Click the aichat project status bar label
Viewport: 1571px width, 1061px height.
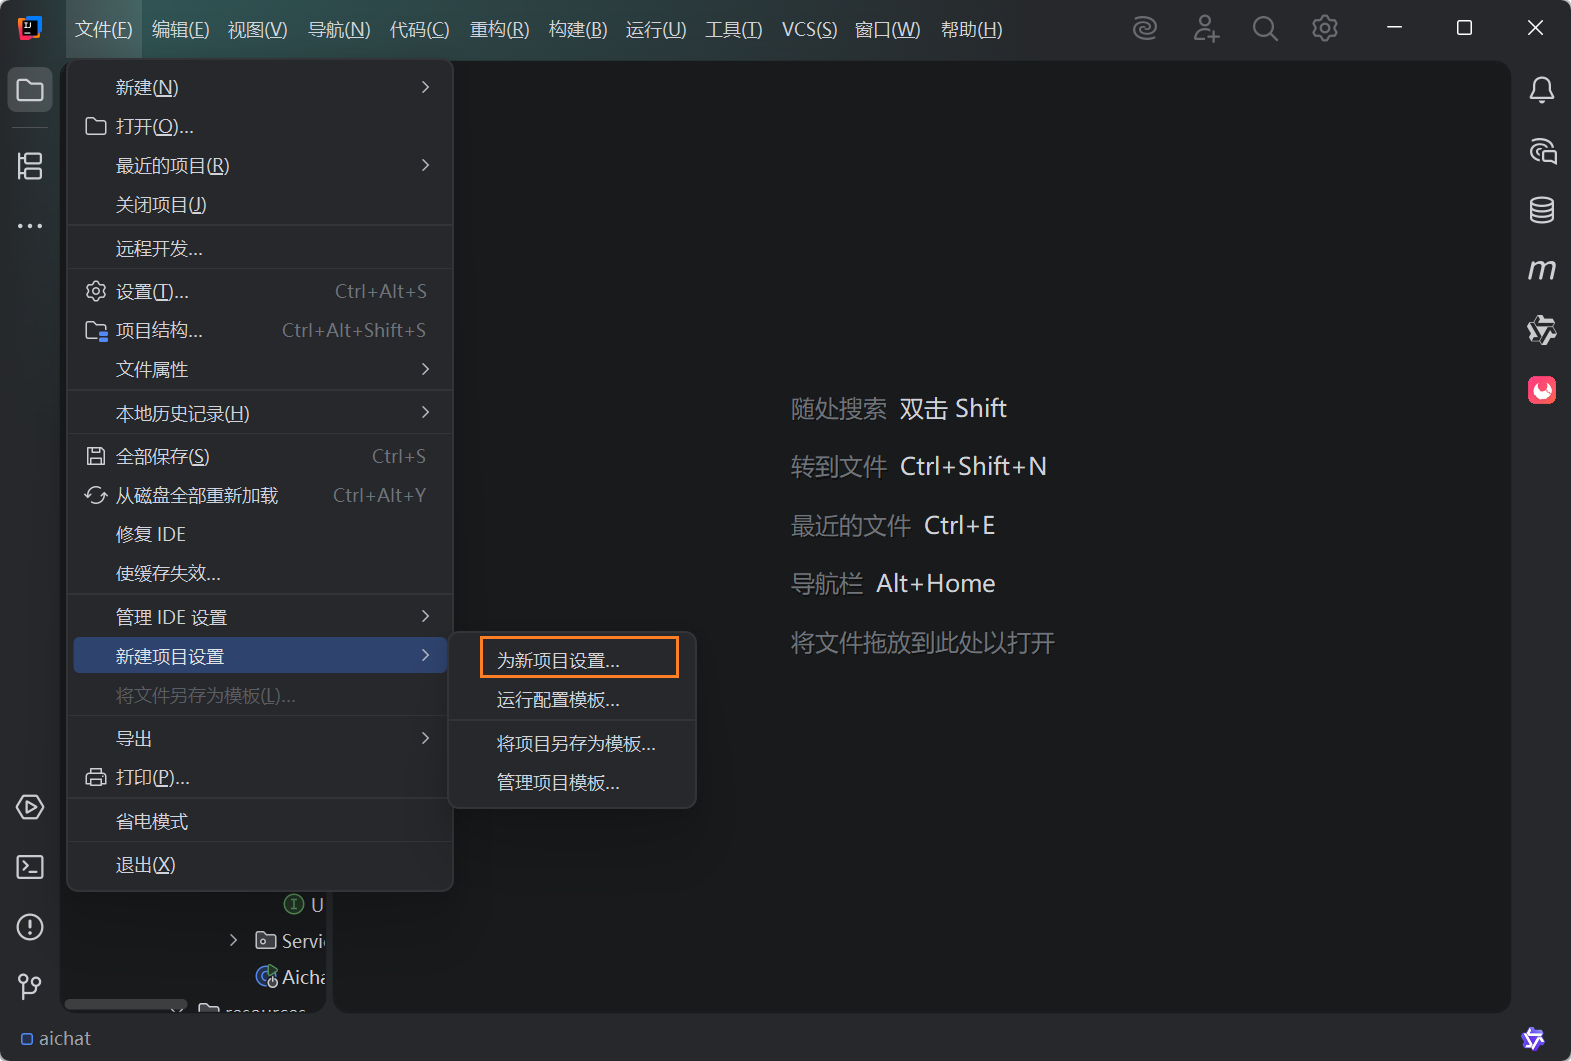point(64,1039)
